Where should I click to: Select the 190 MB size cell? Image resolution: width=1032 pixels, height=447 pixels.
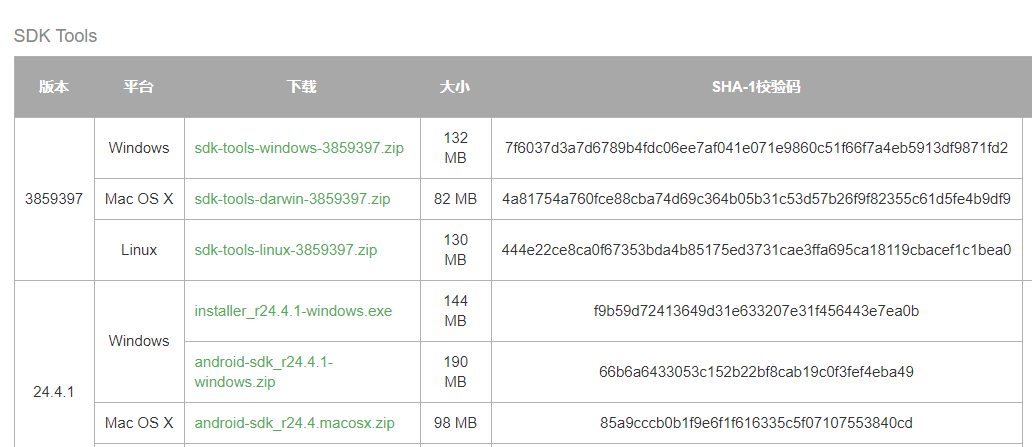click(x=455, y=372)
